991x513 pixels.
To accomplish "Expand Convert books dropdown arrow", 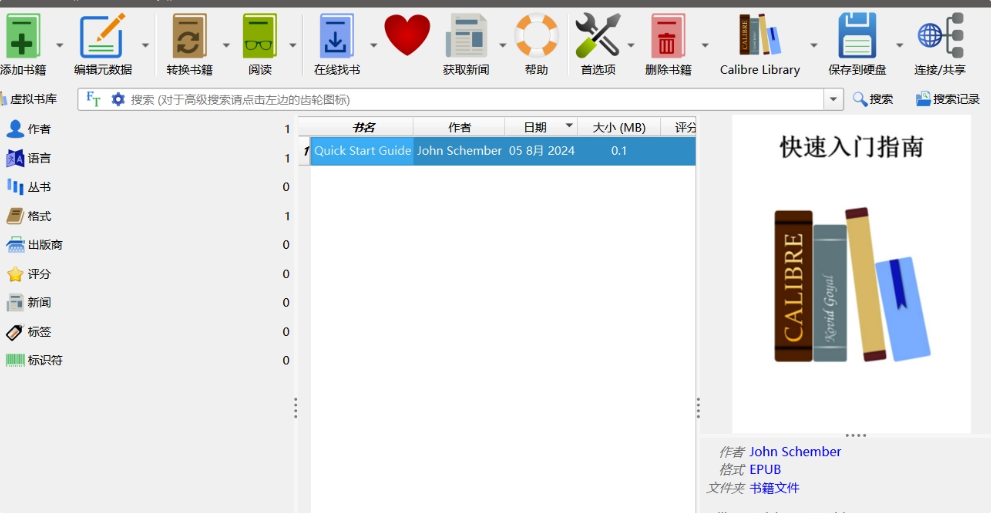I will 226,45.
